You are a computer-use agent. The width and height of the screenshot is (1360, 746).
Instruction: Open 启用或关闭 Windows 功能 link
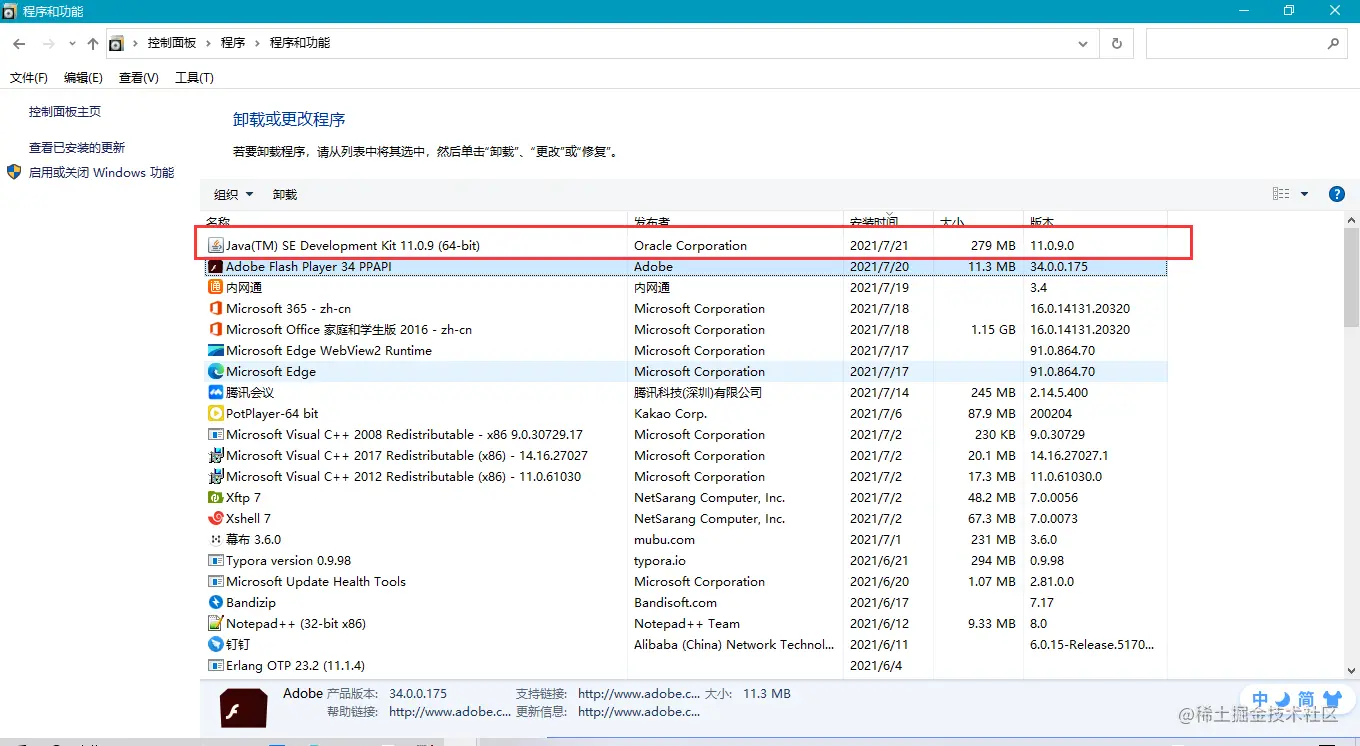tap(102, 173)
